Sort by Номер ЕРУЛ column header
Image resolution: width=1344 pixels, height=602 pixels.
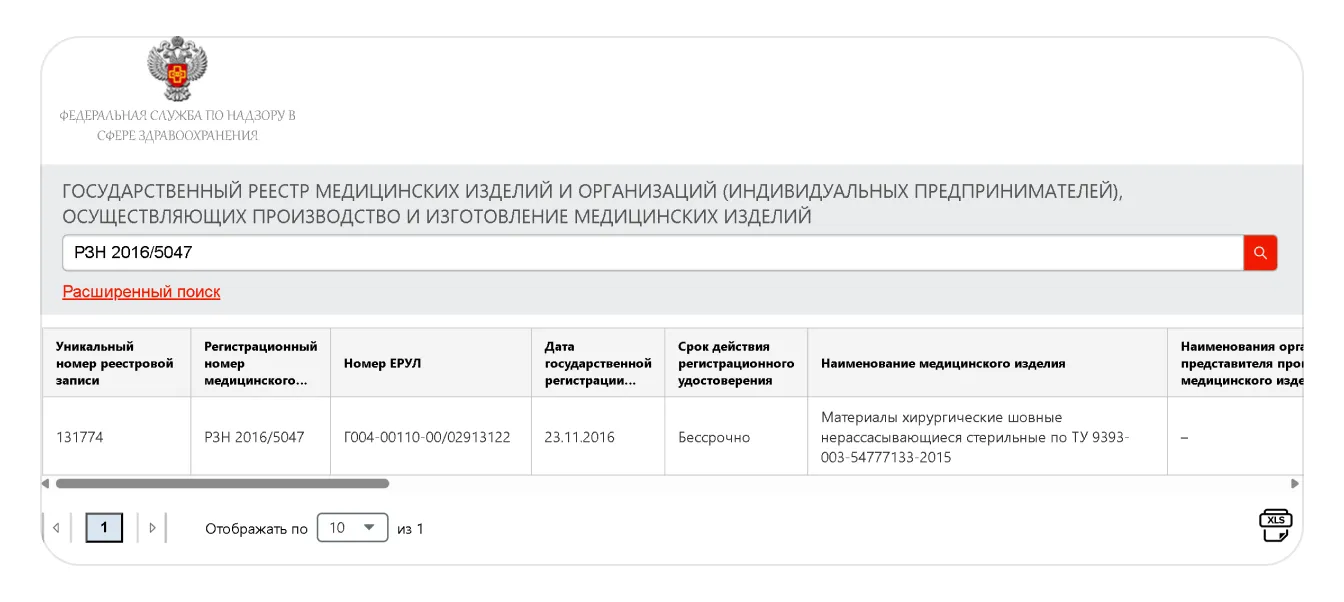[x=382, y=363]
